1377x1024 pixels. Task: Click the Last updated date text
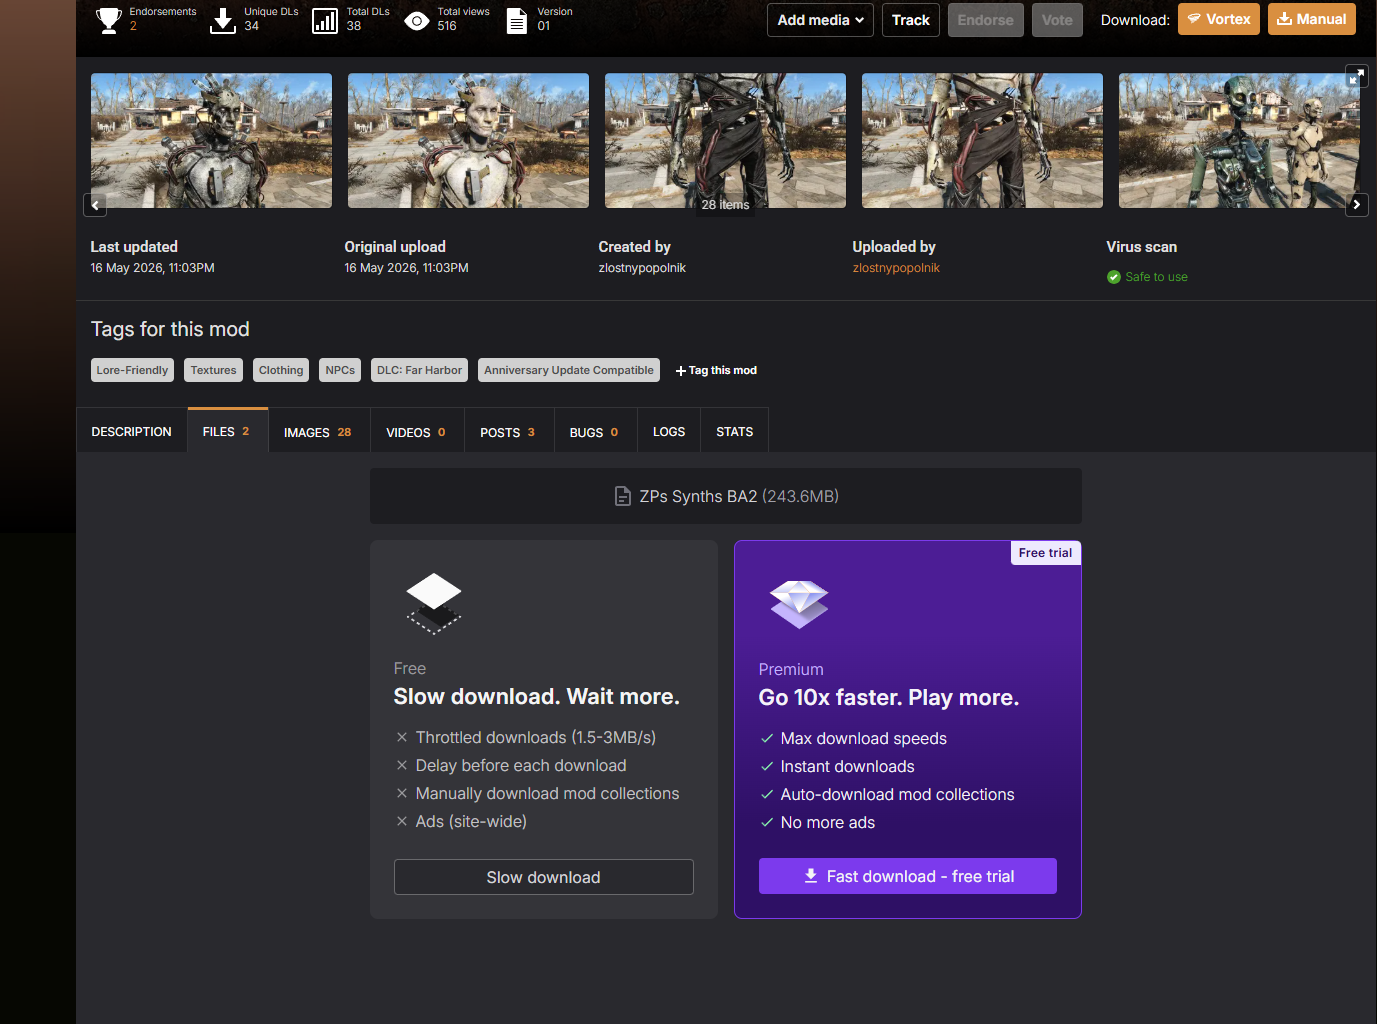(x=152, y=268)
